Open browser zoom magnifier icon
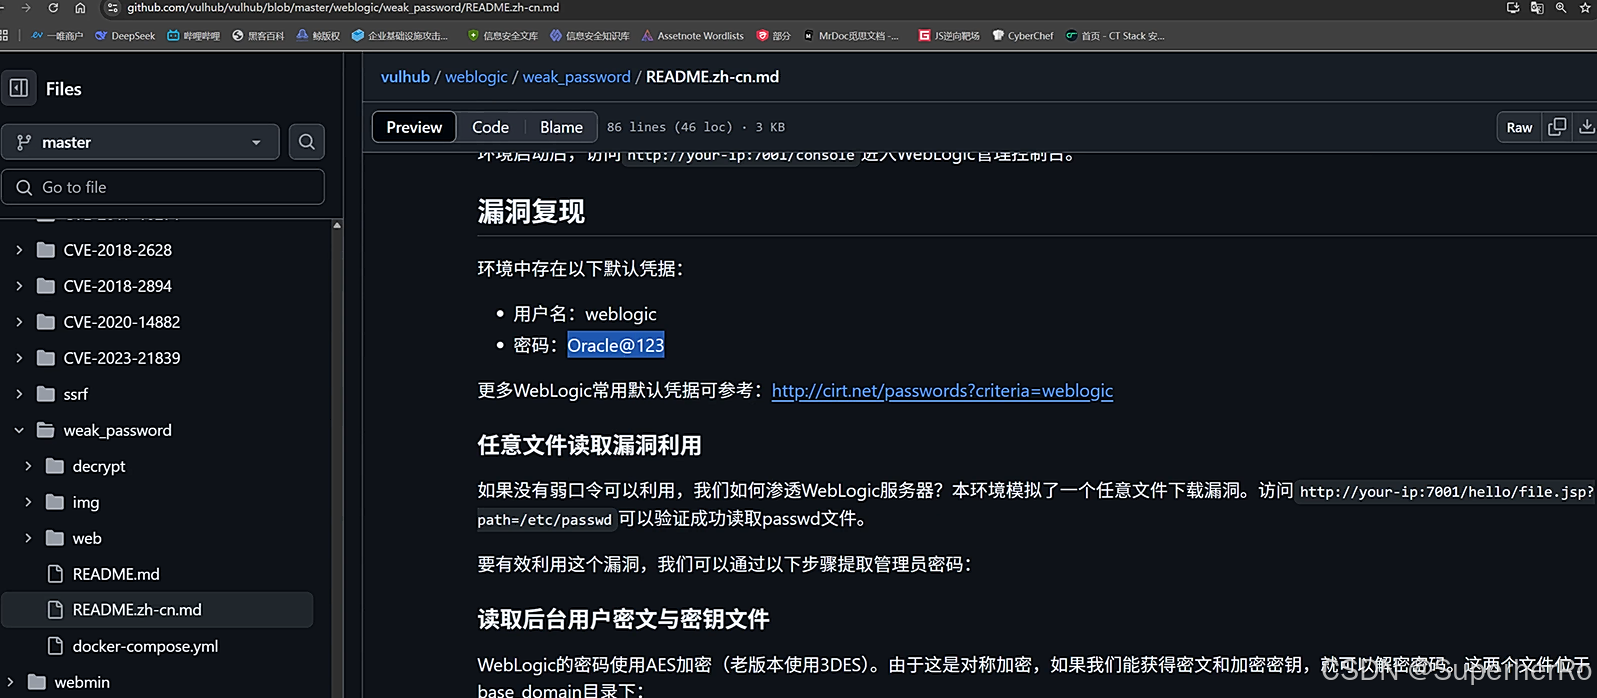The height and width of the screenshot is (698, 1597). click(x=1561, y=7)
